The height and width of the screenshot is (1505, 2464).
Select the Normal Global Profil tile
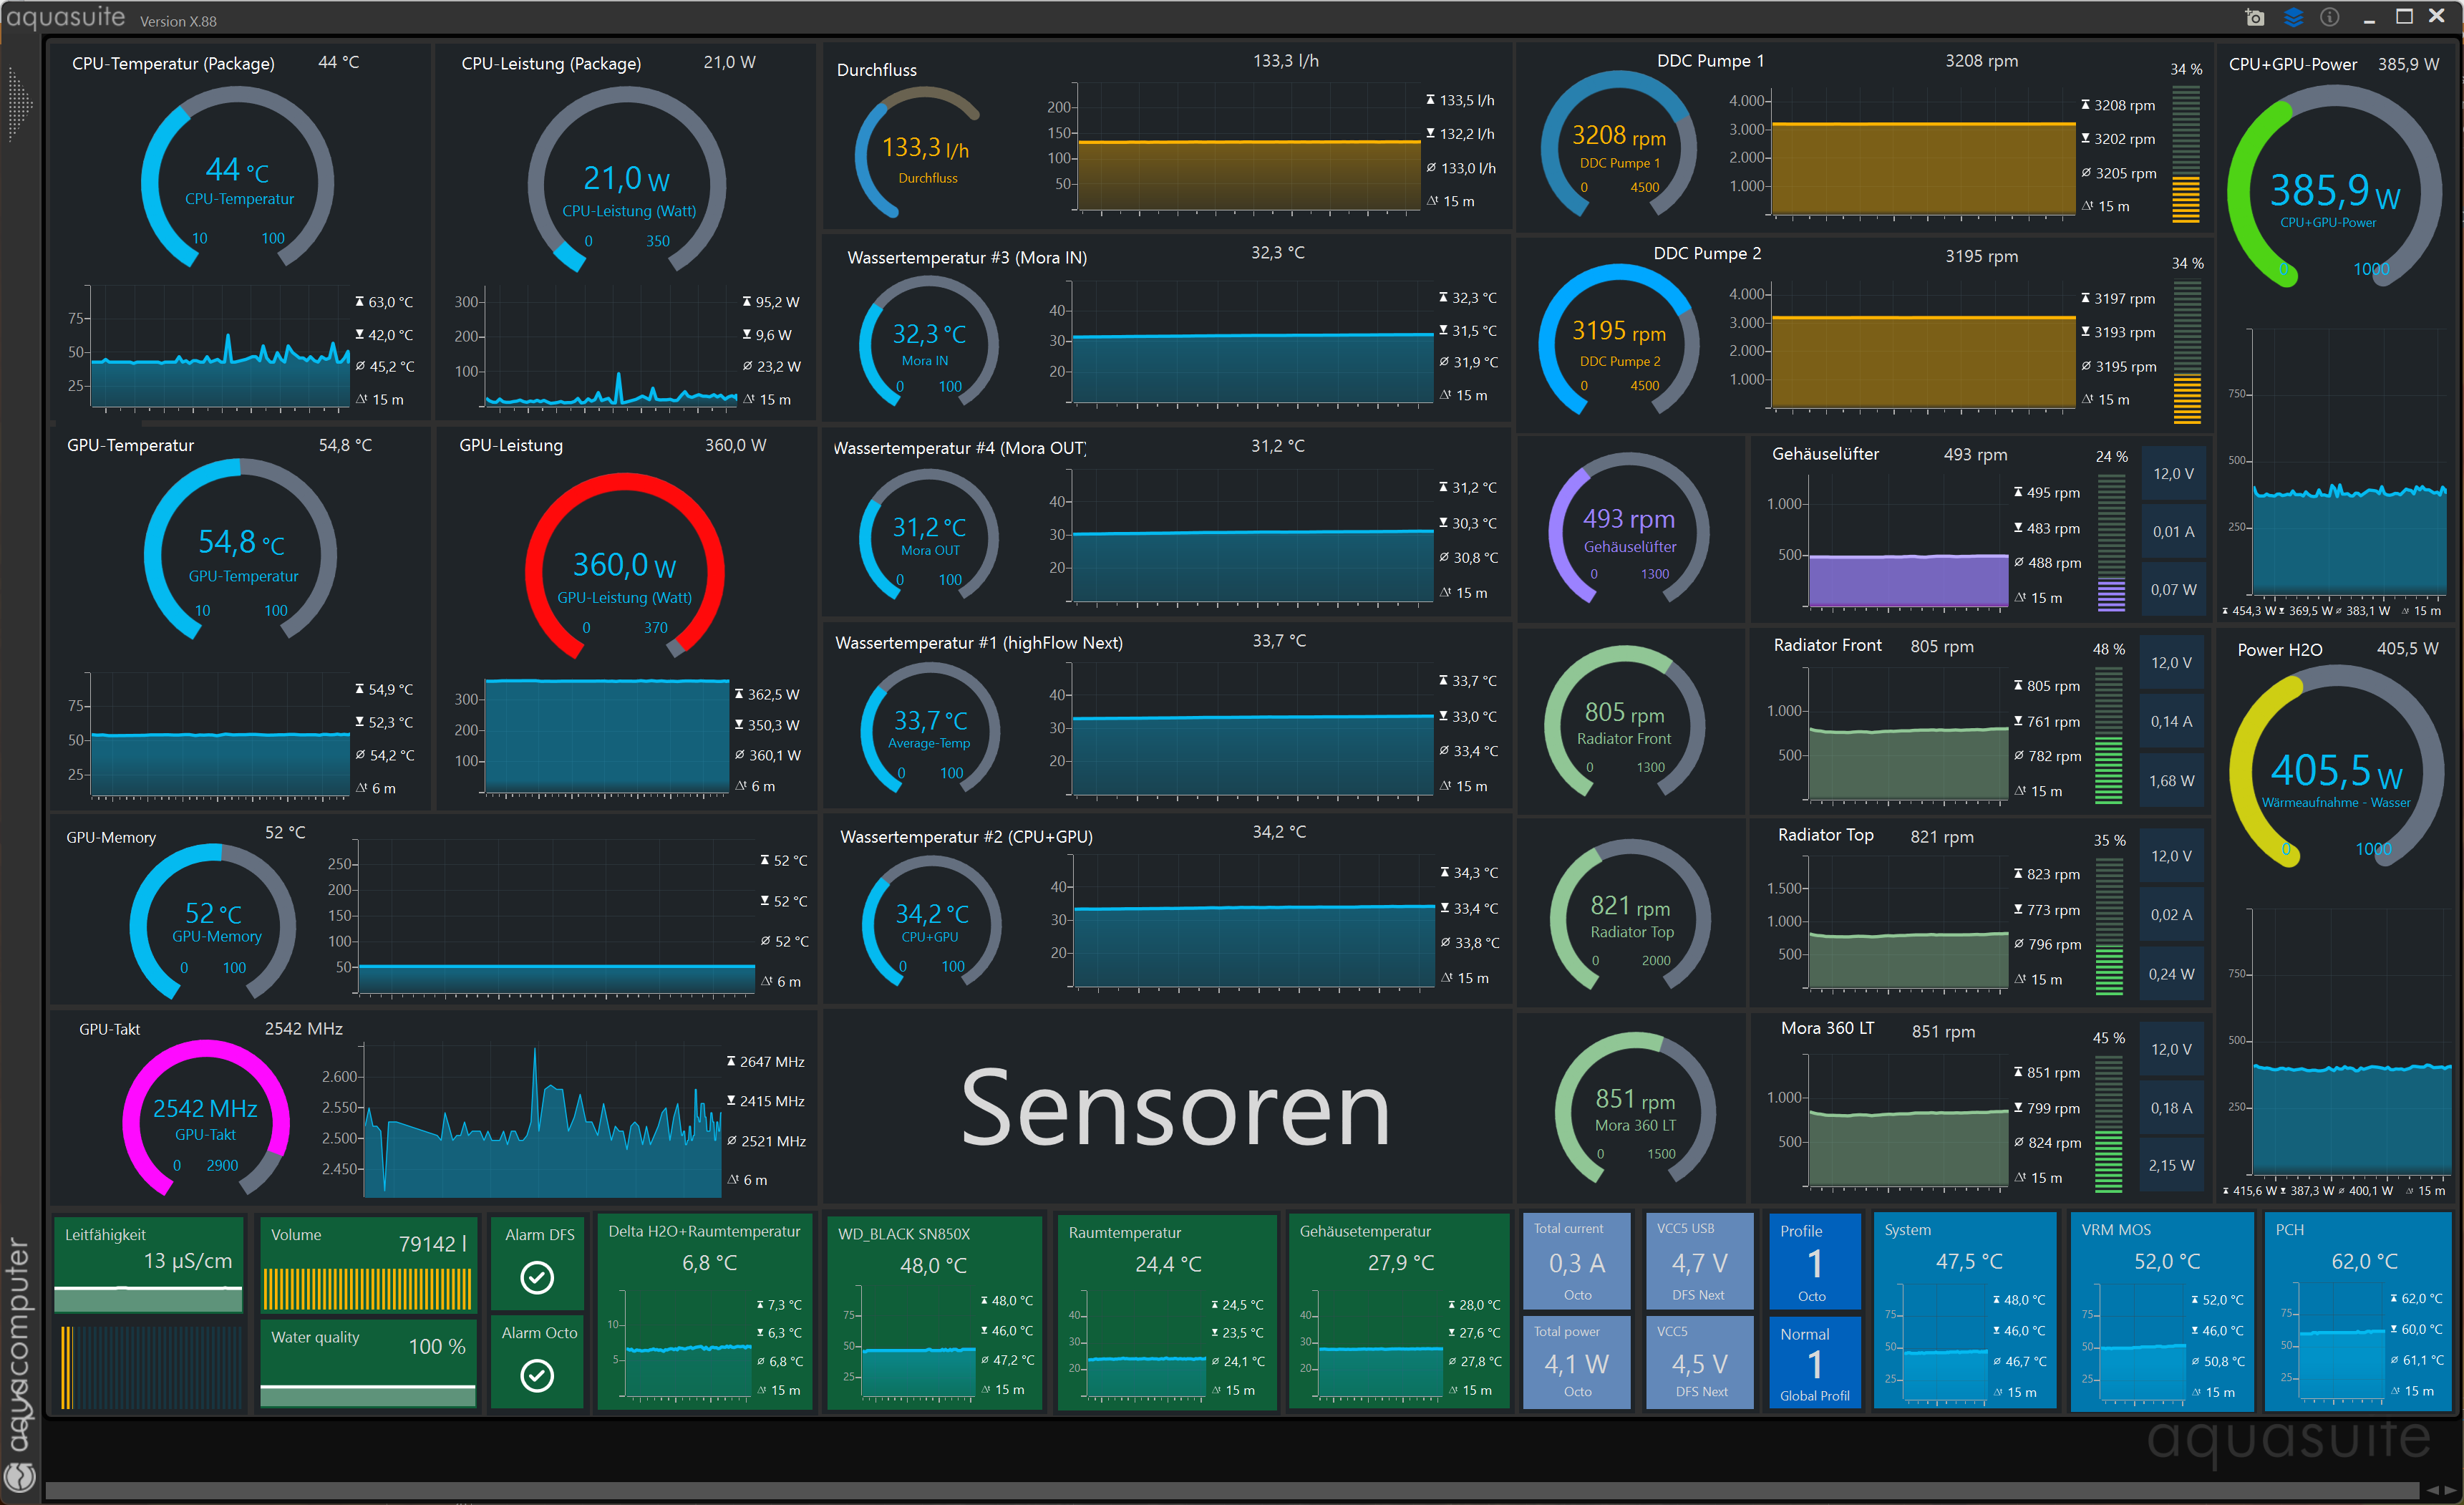coord(1813,1363)
